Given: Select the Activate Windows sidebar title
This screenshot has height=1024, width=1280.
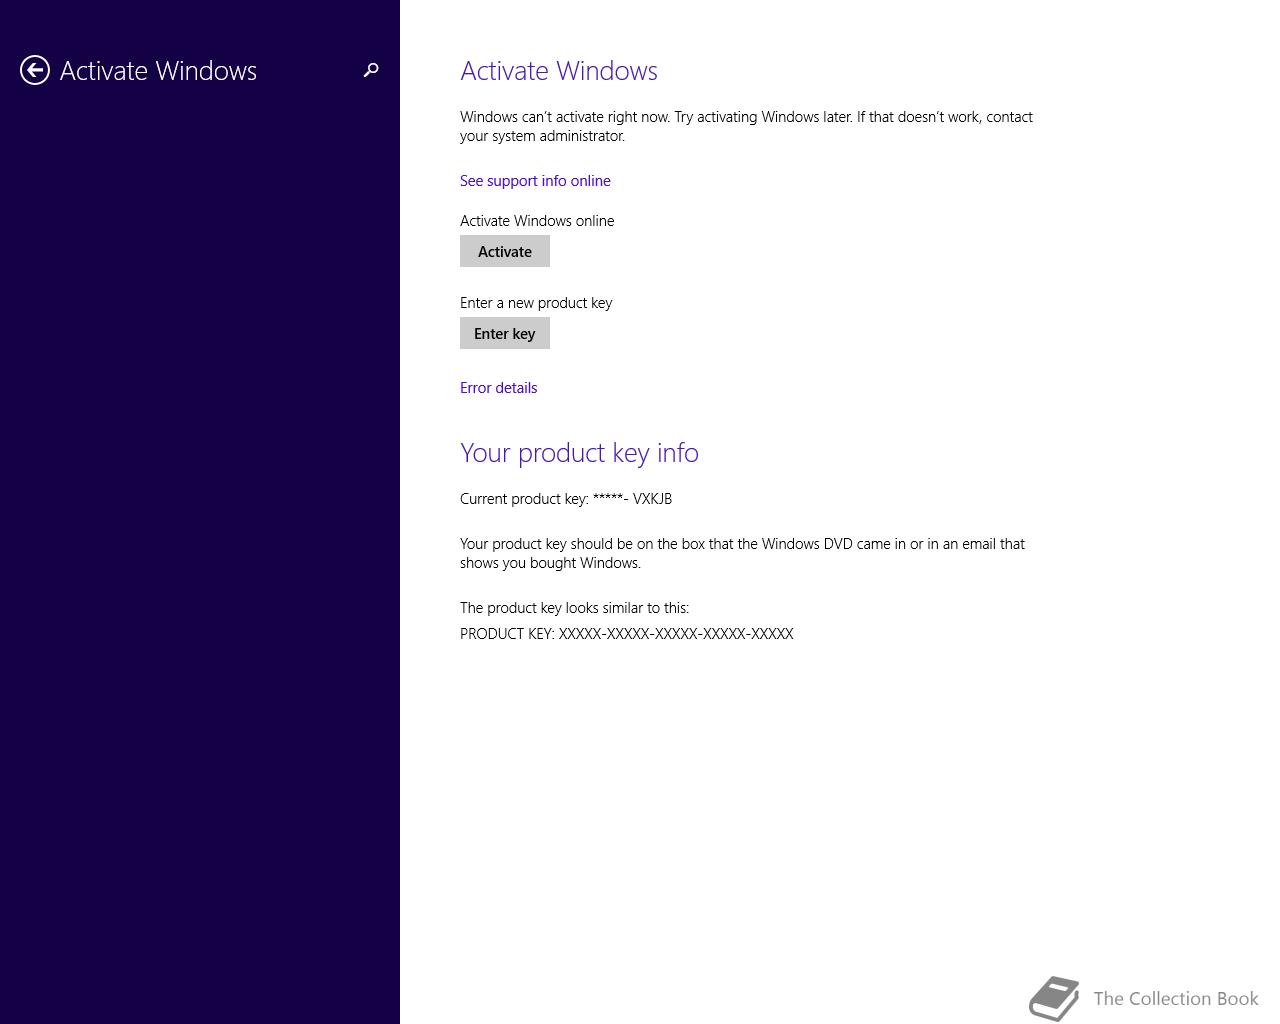Looking at the screenshot, I should [158, 71].
